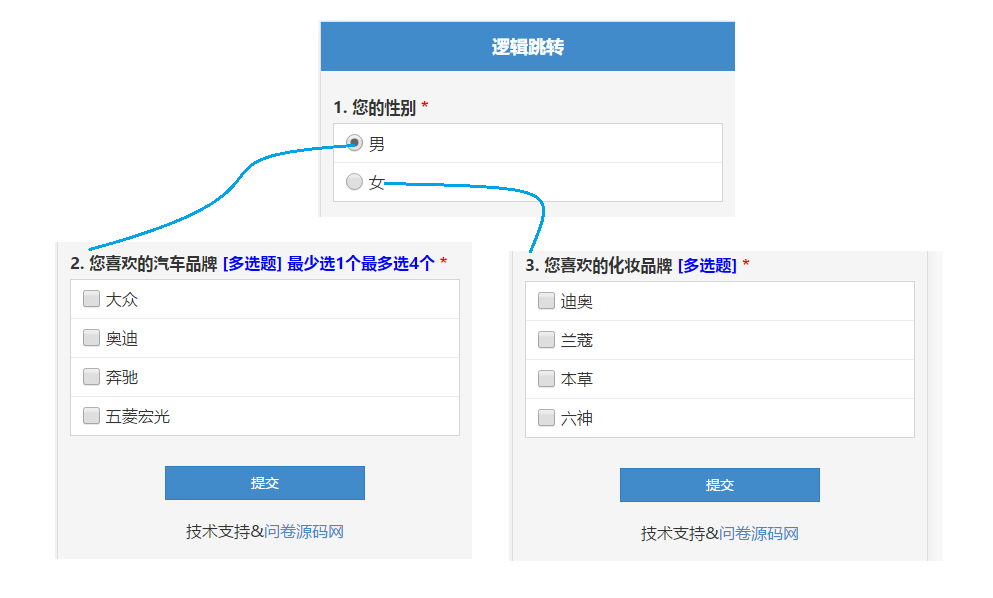993x598 pixels.
Task: Click question text 3. 您喜欢的化妆品牌
Action: click(598, 265)
